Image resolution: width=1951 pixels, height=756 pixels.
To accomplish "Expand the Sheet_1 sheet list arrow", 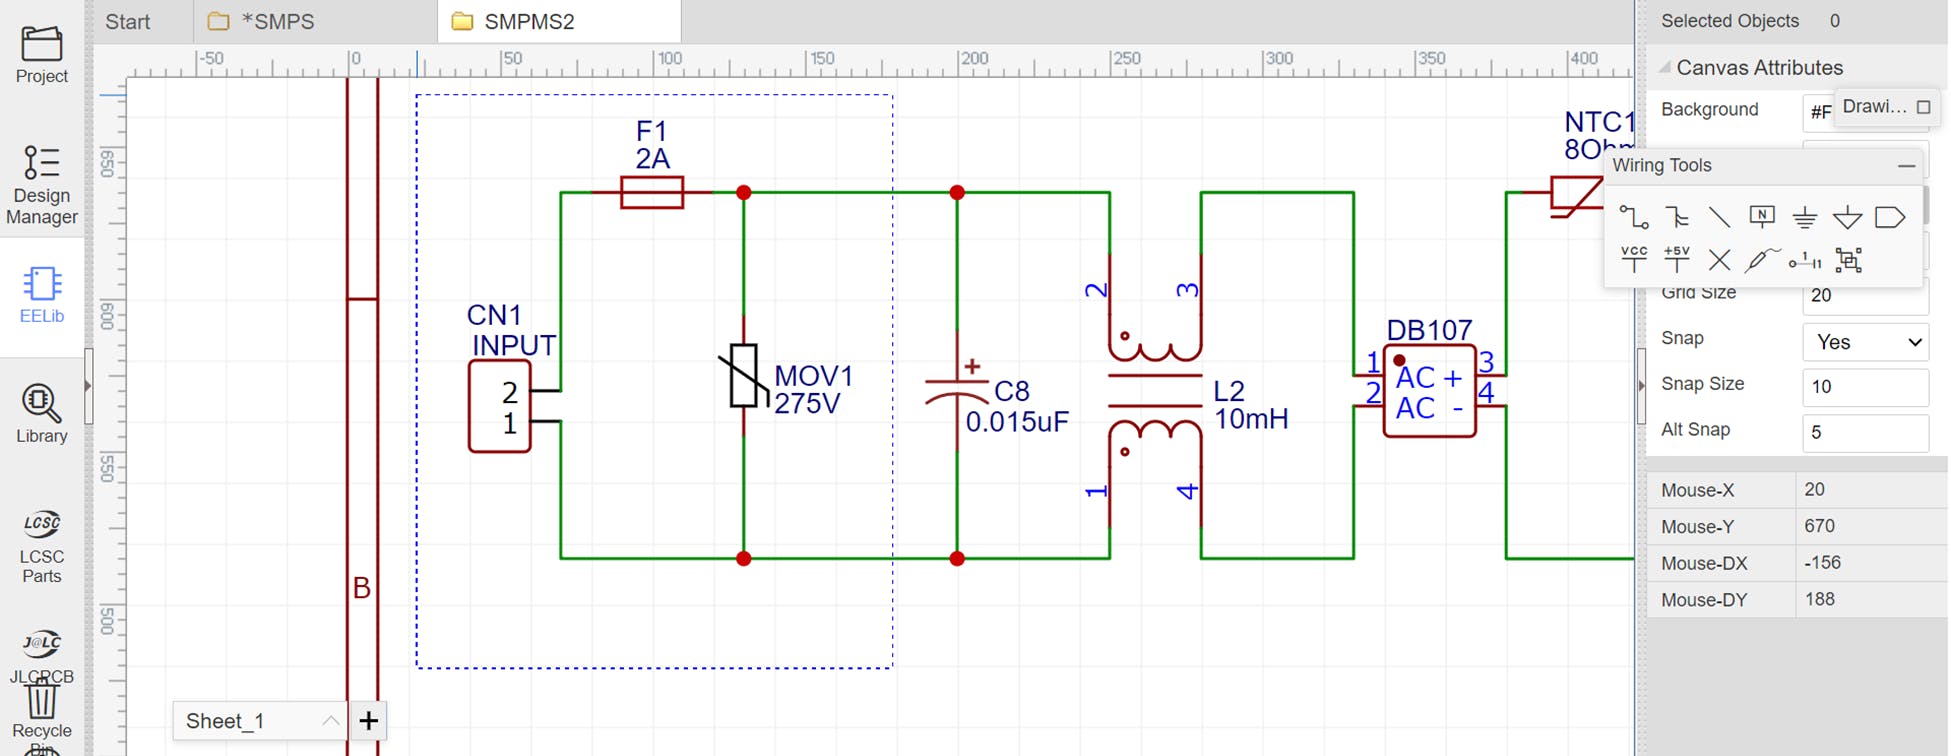I will (x=330, y=721).
